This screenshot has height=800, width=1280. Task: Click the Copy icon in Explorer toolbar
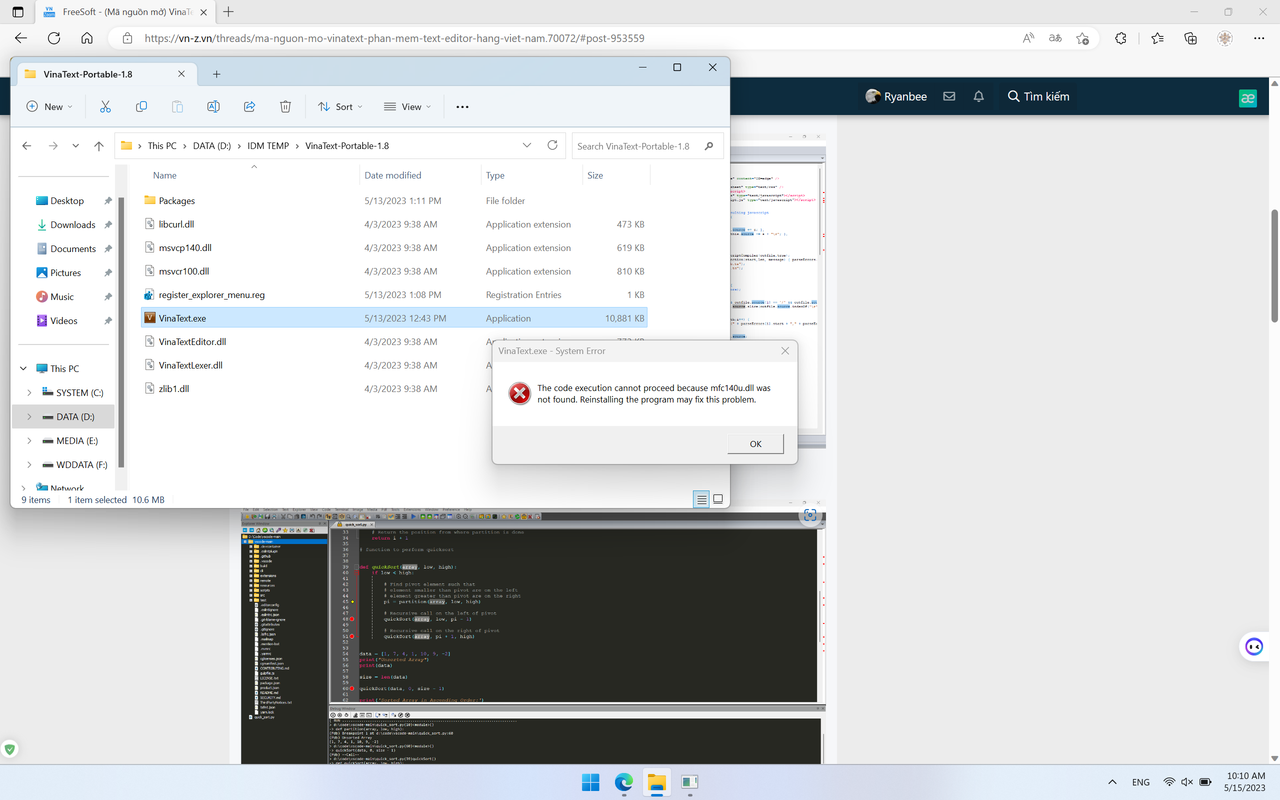pos(141,107)
